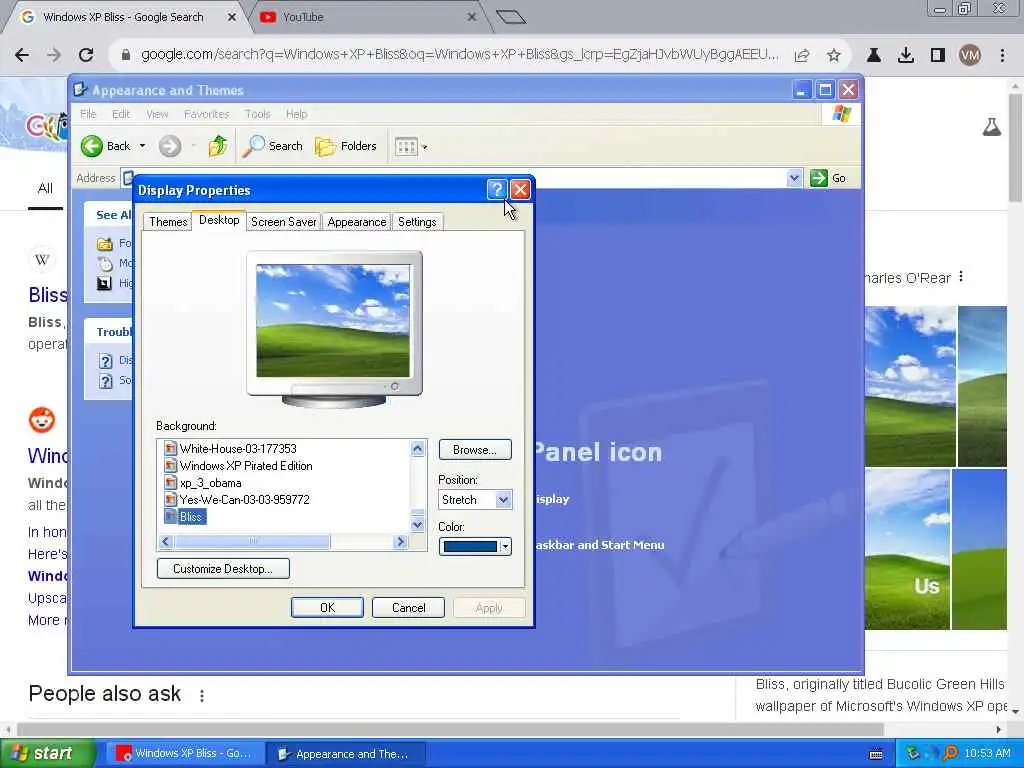Open Chrome side panel icon
The width and height of the screenshot is (1024, 768).
pos(938,56)
